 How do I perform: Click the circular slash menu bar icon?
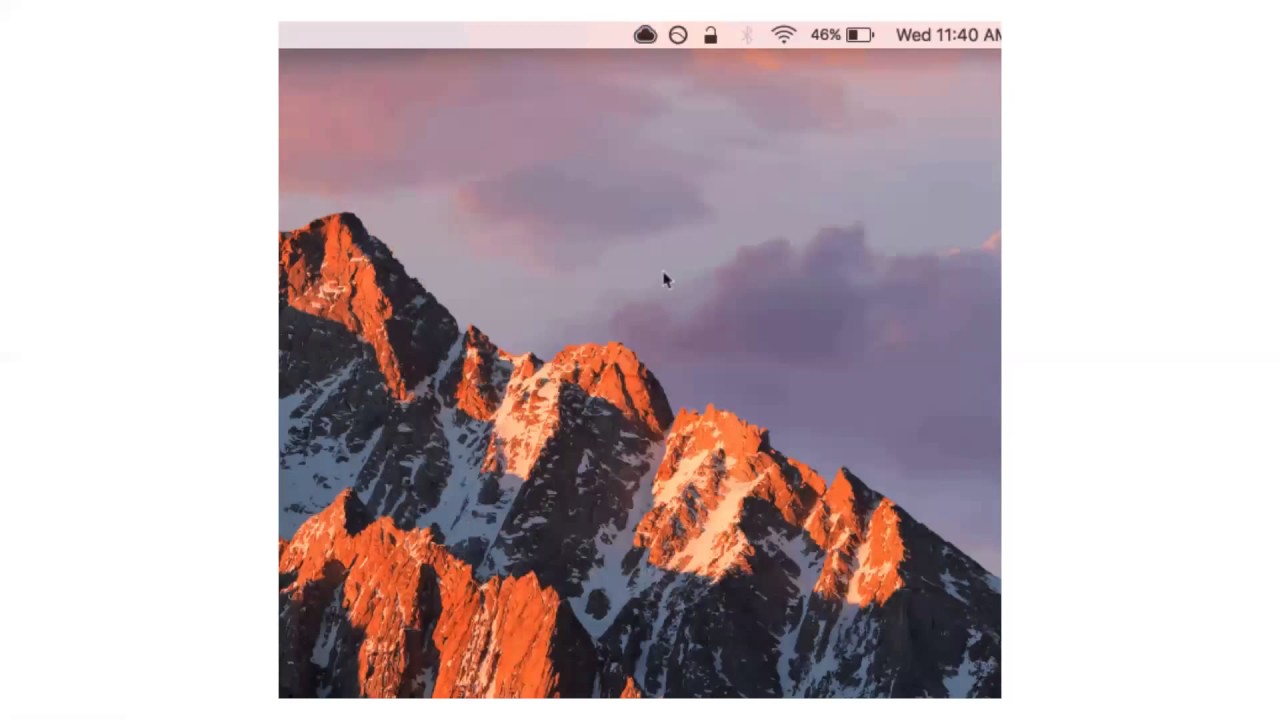[x=678, y=35]
